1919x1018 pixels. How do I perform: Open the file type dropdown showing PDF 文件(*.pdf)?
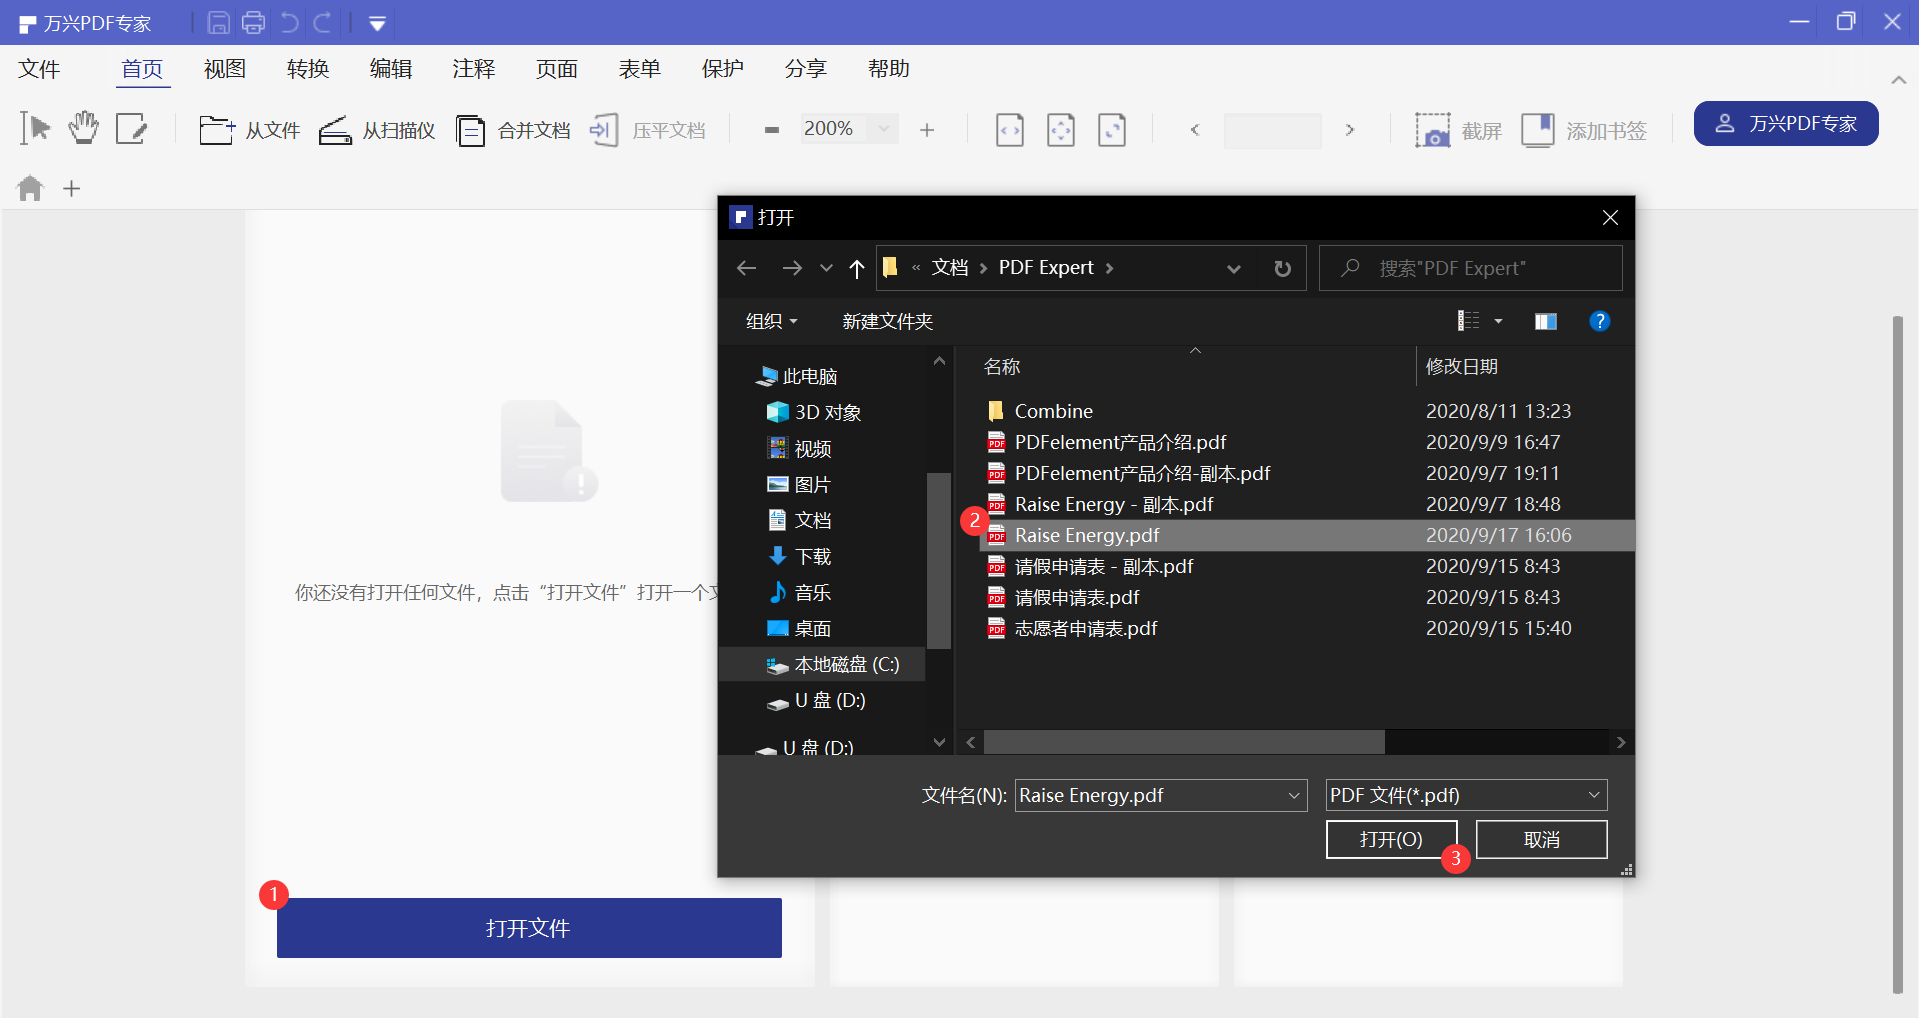pyautogui.click(x=1464, y=794)
